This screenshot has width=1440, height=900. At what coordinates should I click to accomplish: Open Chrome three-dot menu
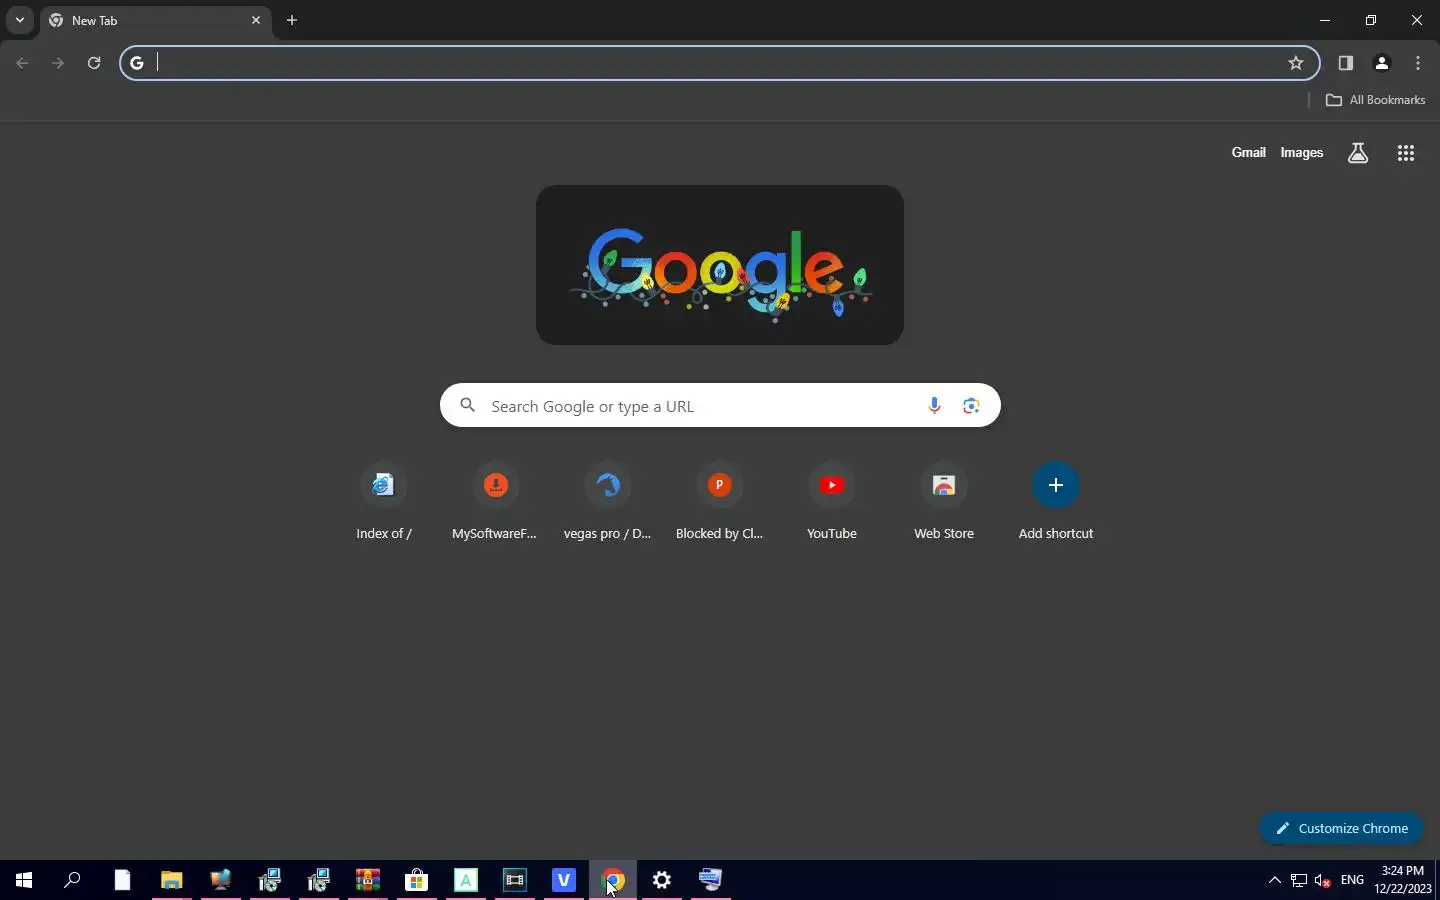pos(1418,63)
